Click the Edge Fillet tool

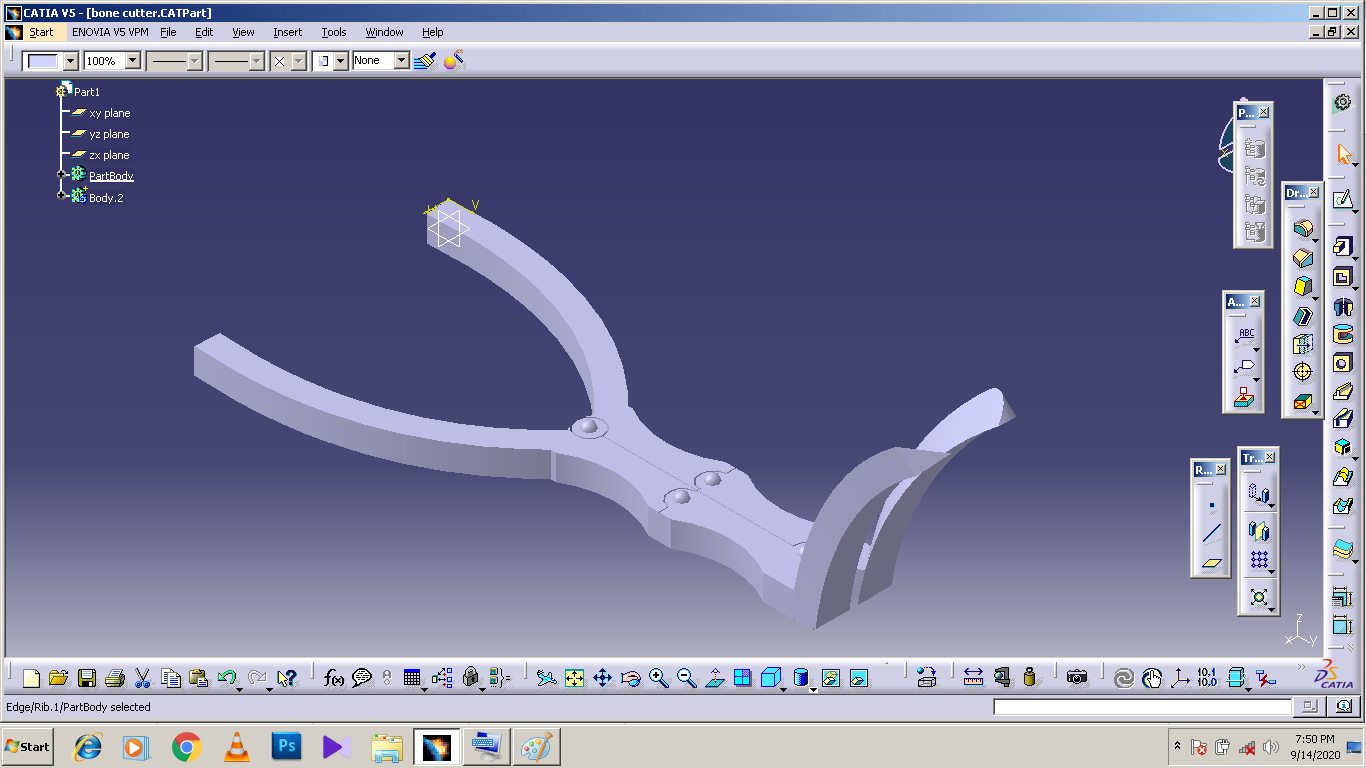(x=1302, y=229)
